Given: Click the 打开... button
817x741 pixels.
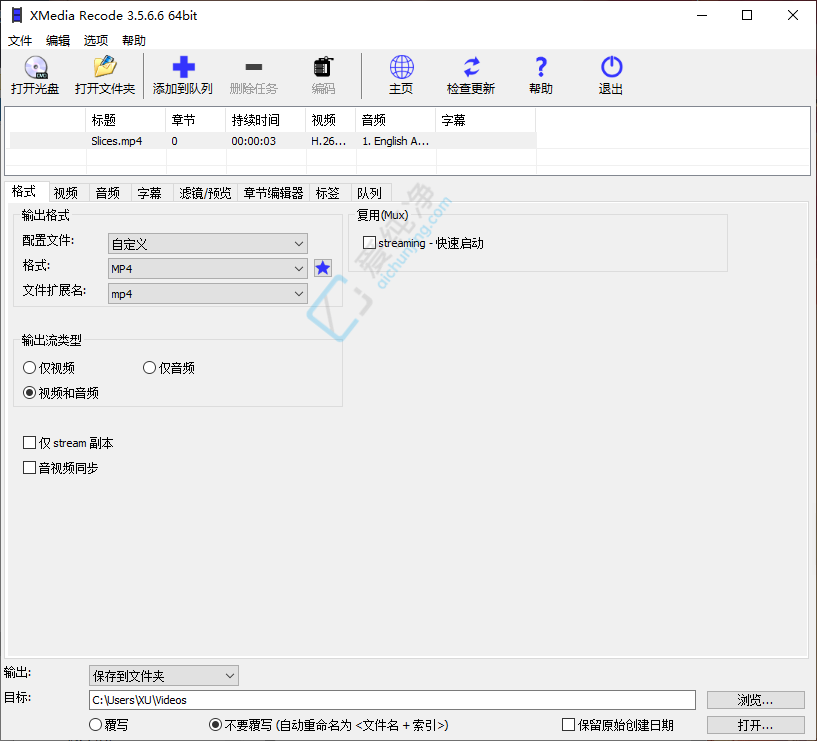Looking at the screenshot, I should 756,725.
